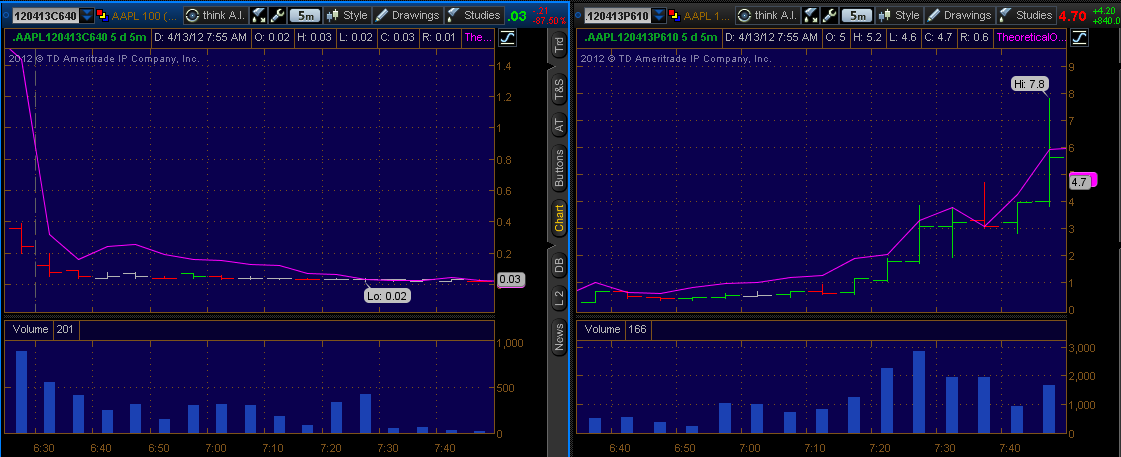The height and width of the screenshot is (457, 1121).
Task: Click the Volume 201 label on left chart
Action: pyautogui.click(x=43, y=329)
